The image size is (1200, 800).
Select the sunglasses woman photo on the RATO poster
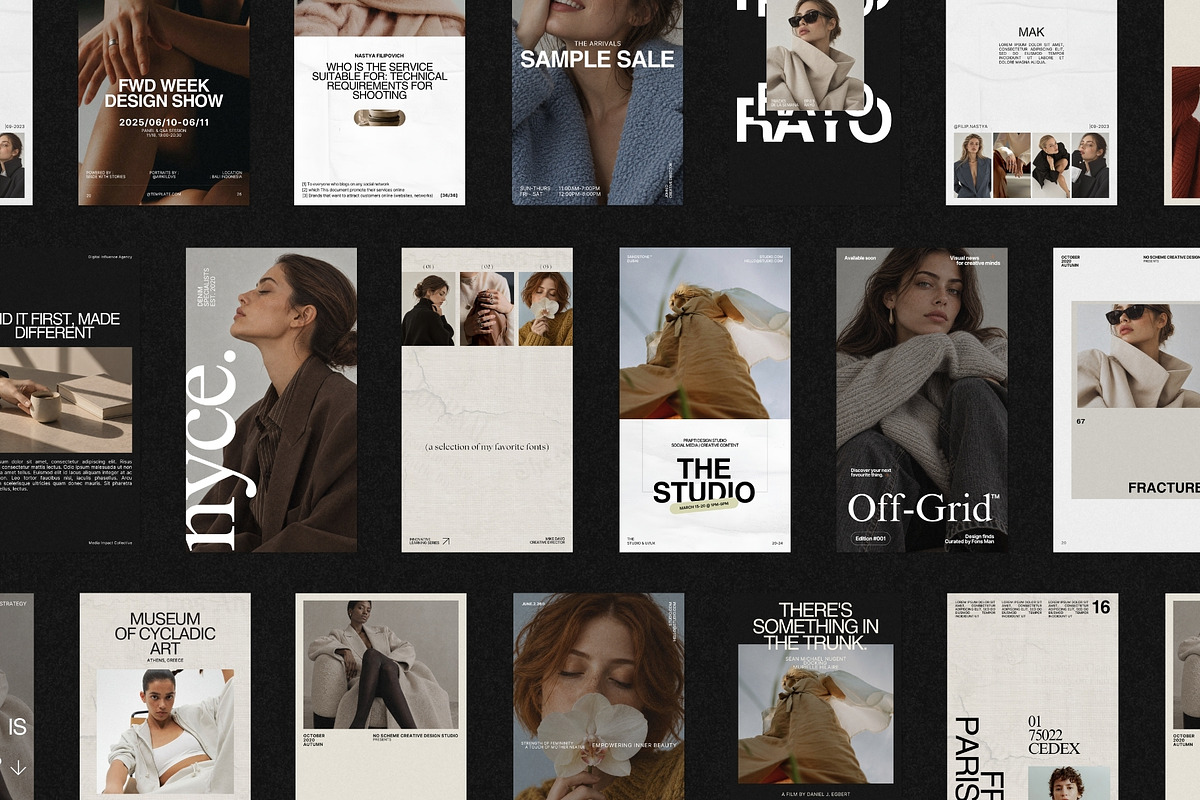point(814,55)
